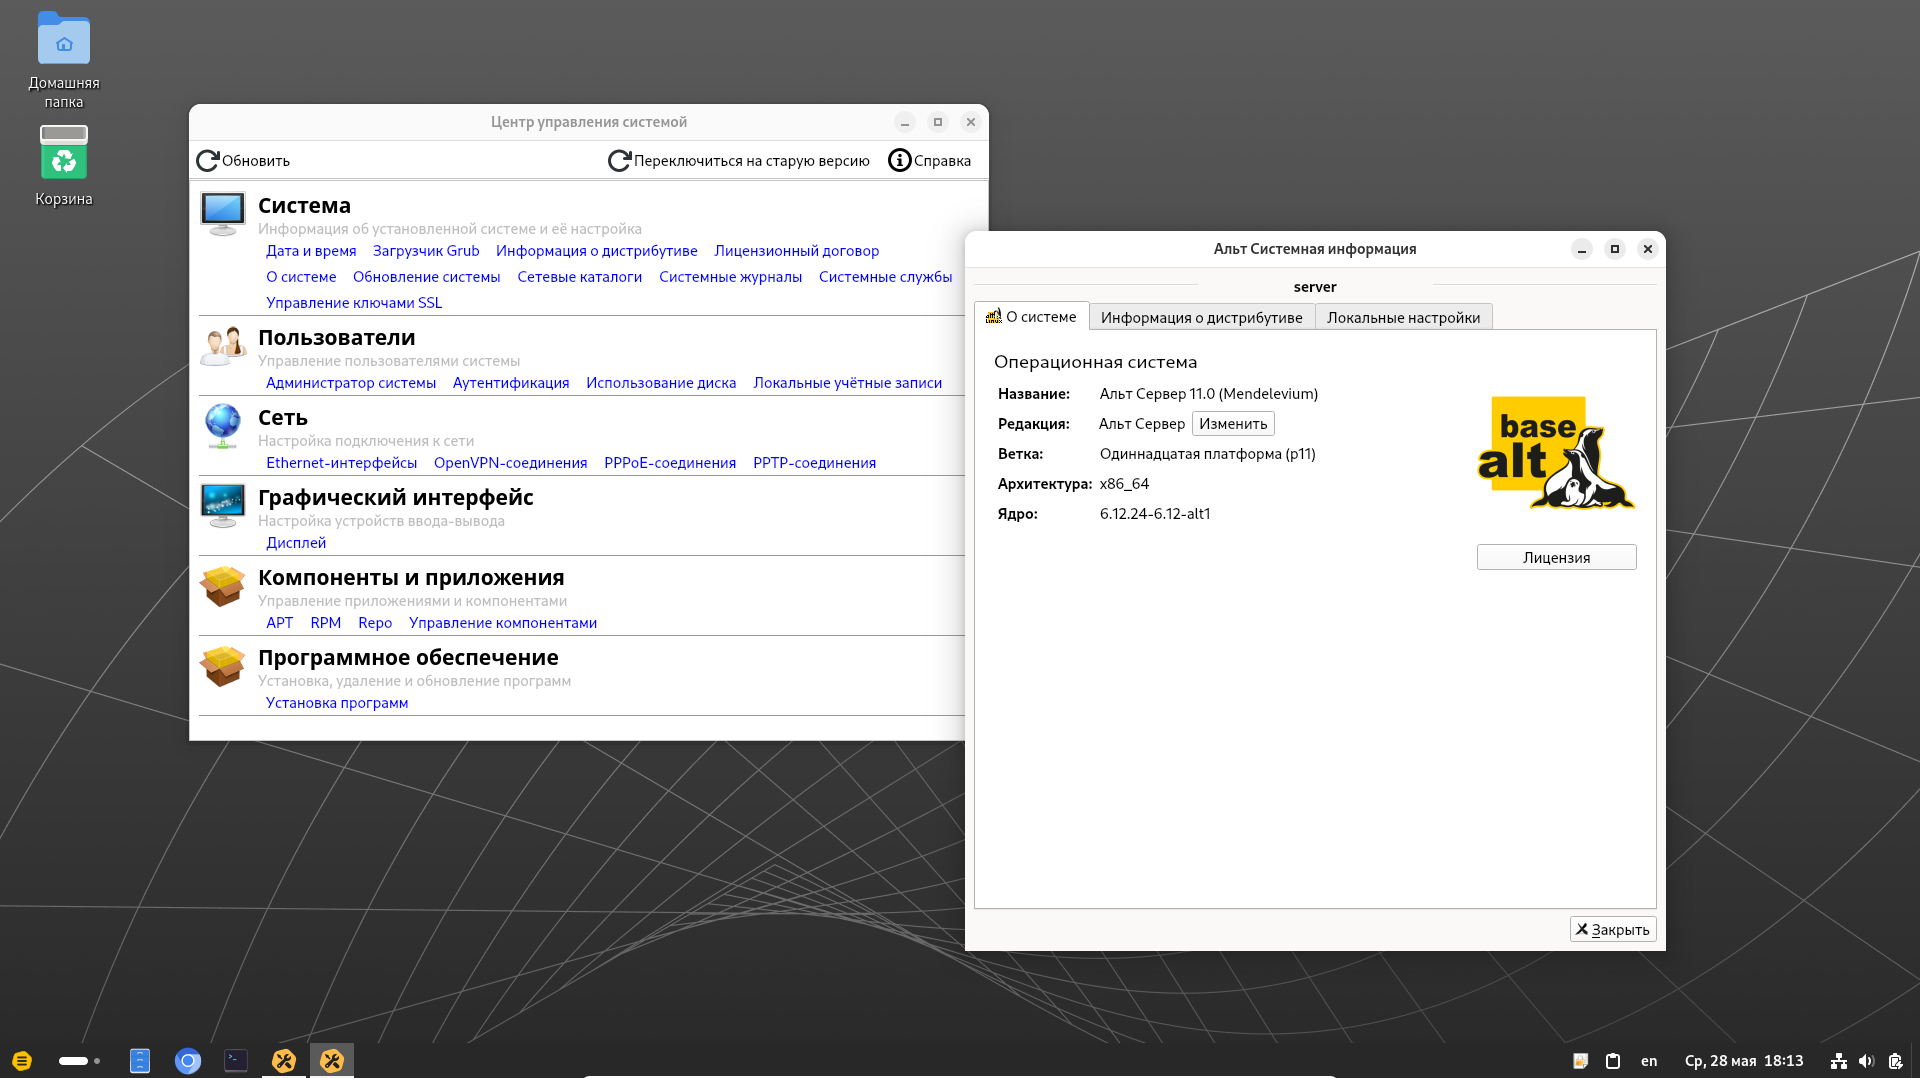Image resolution: width=1920 pixels, height=1078 pixels.
Task: Click kernel version 6.12.24-6.12-alt1 text
Action: coord(1155,514)
